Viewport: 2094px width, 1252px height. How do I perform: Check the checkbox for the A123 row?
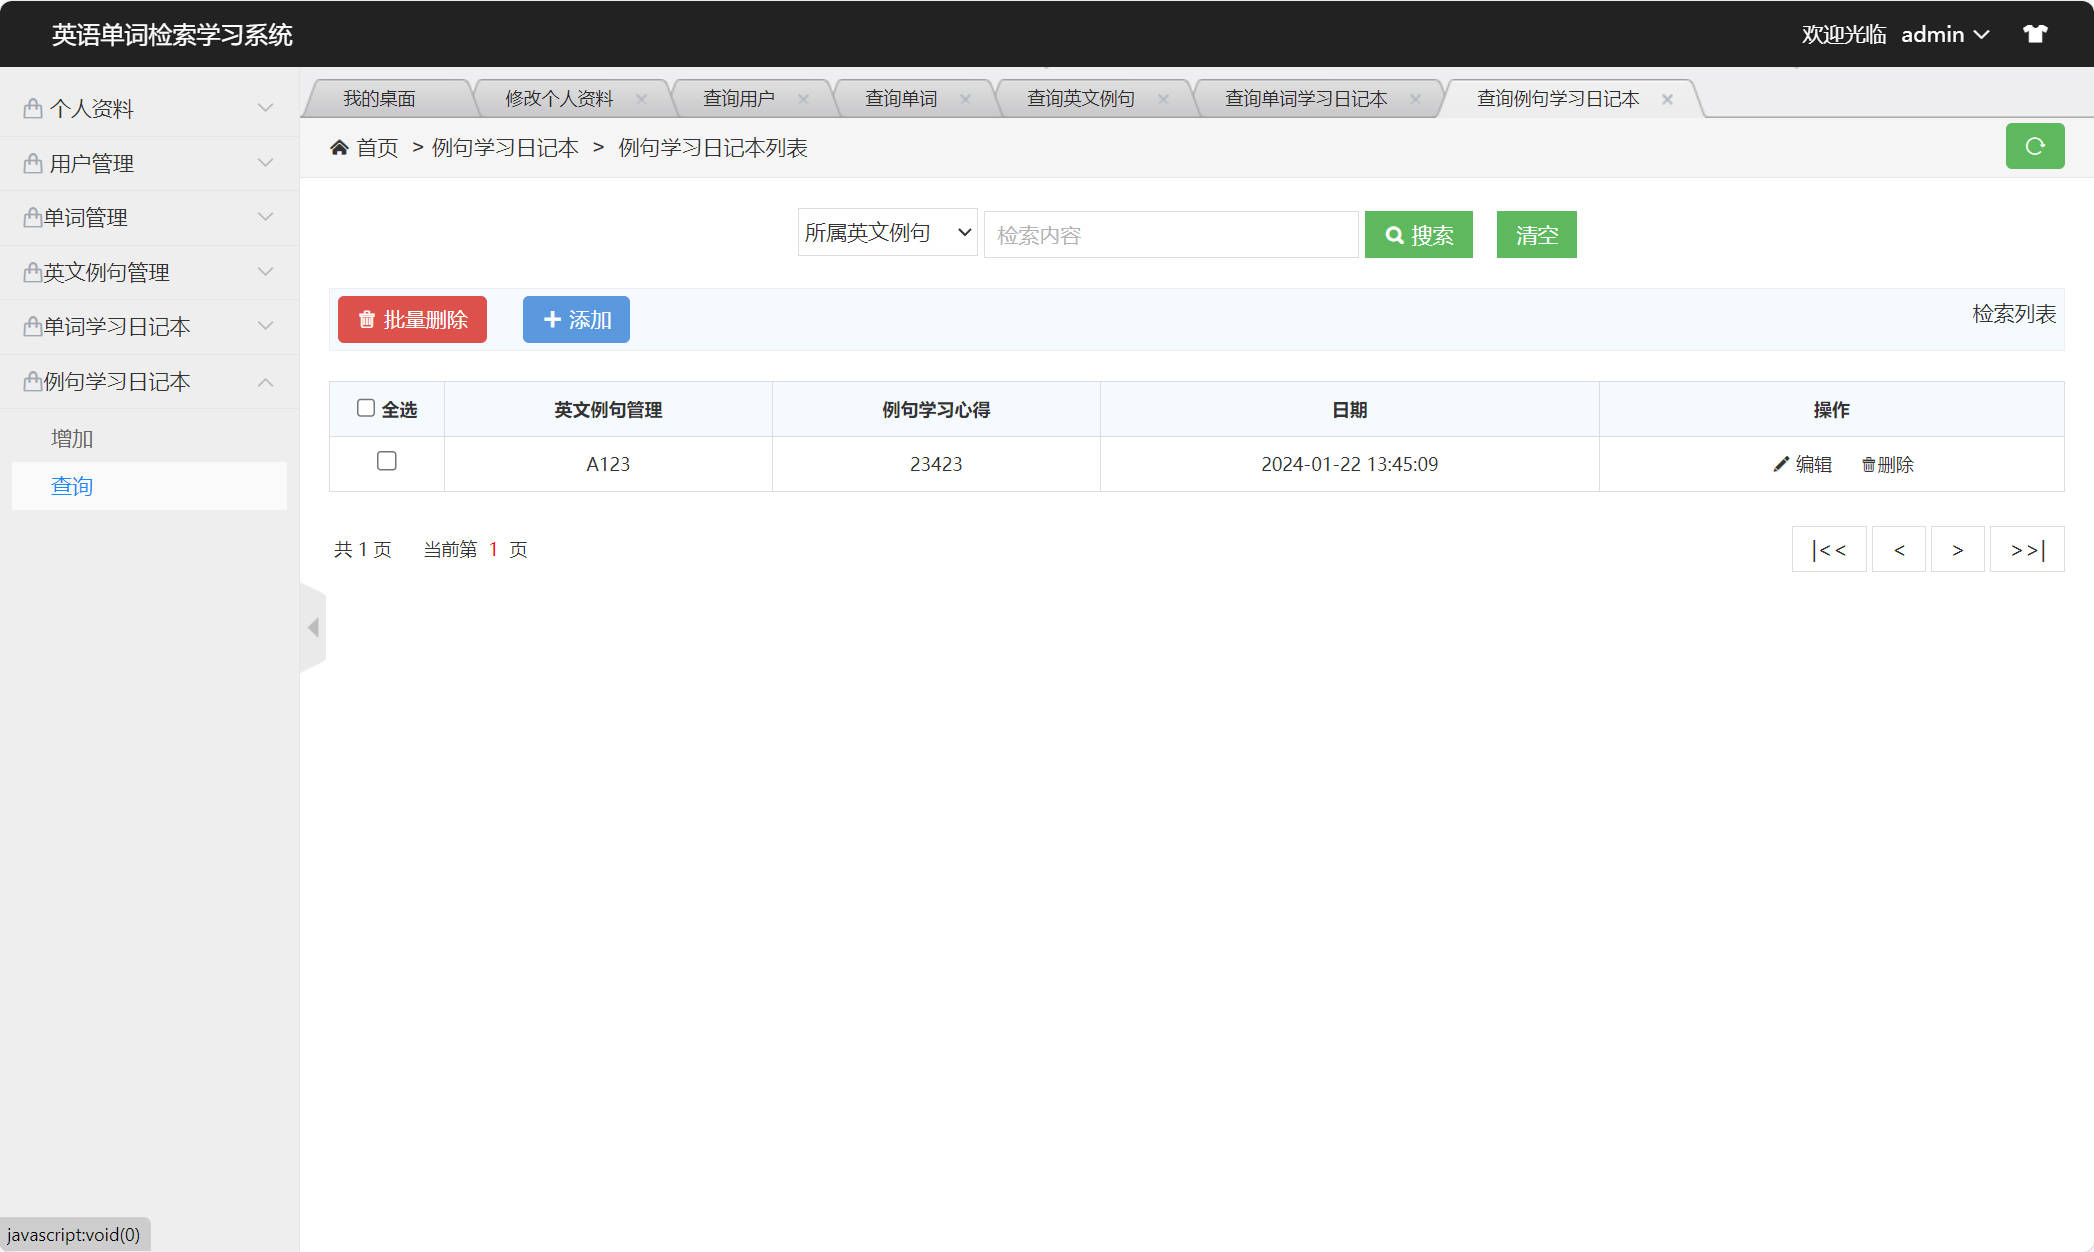(387, 462)
